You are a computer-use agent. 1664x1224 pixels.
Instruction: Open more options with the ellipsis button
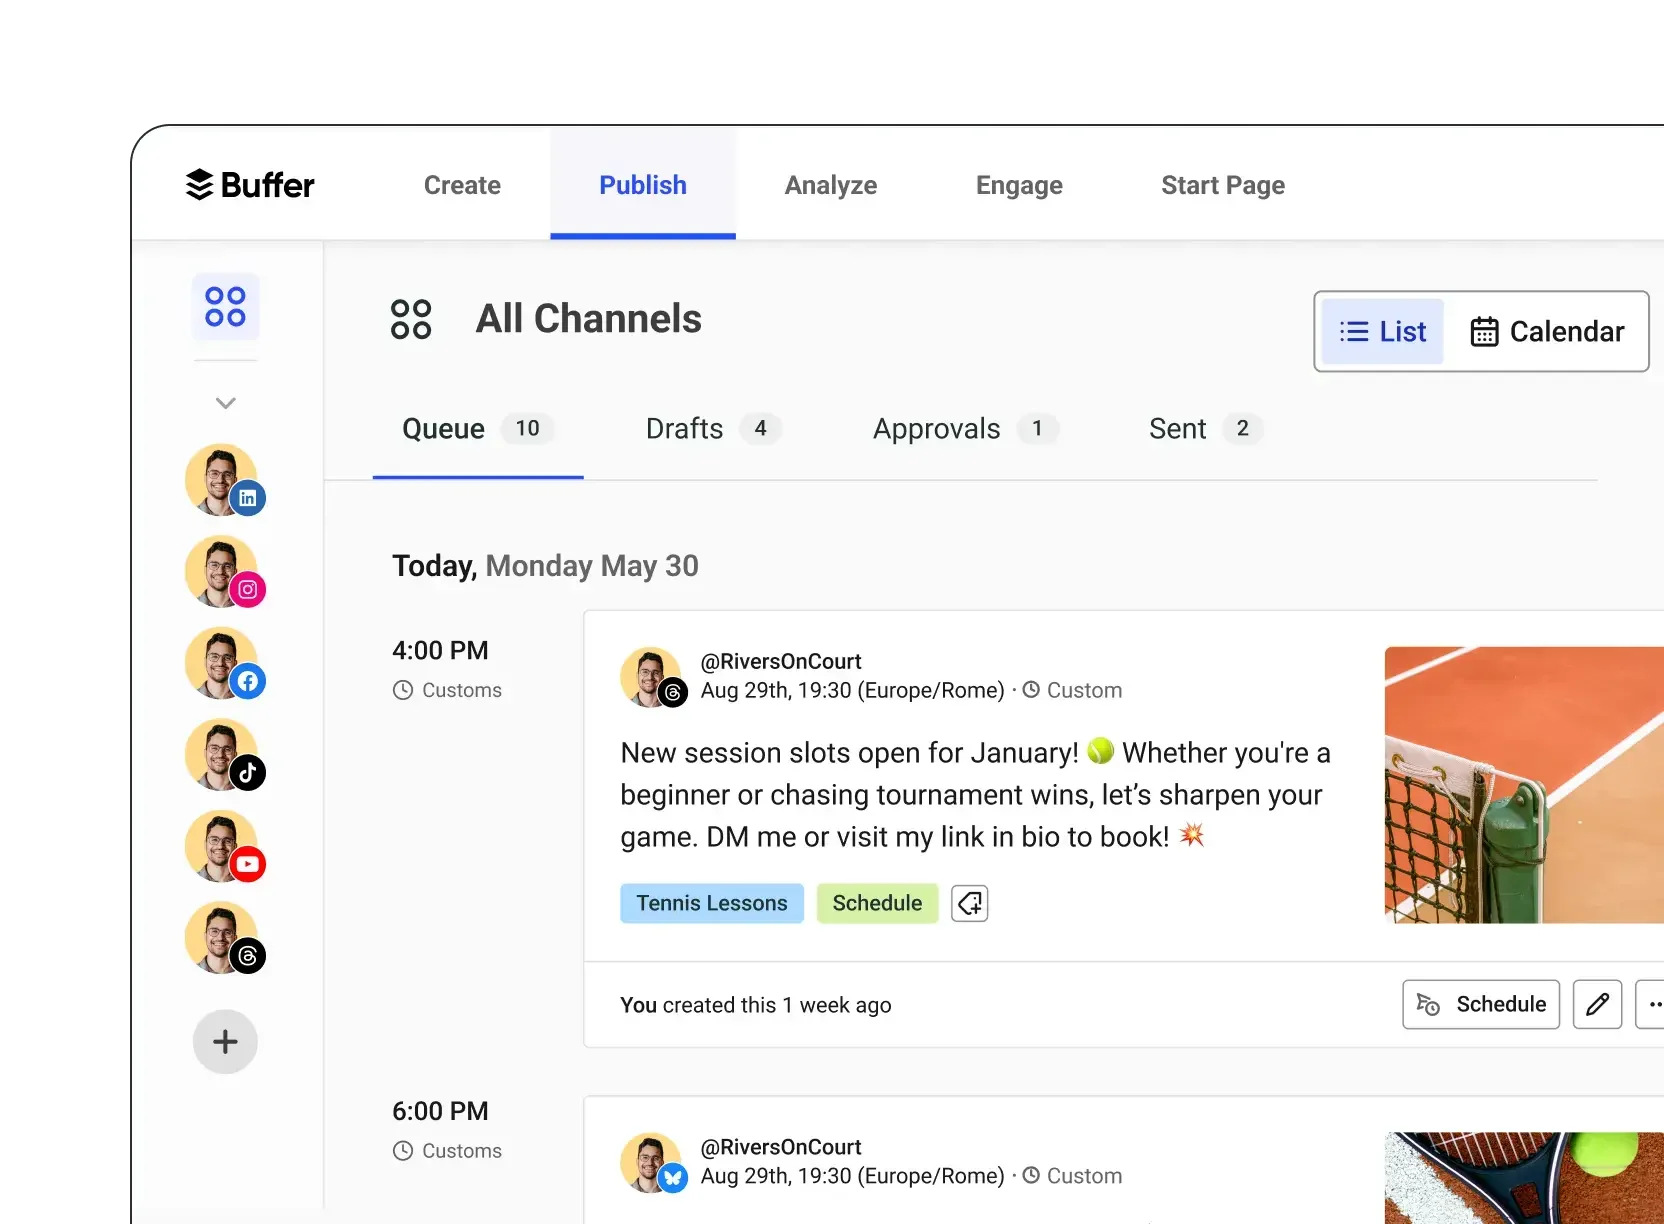(x=1652, y=1004)
